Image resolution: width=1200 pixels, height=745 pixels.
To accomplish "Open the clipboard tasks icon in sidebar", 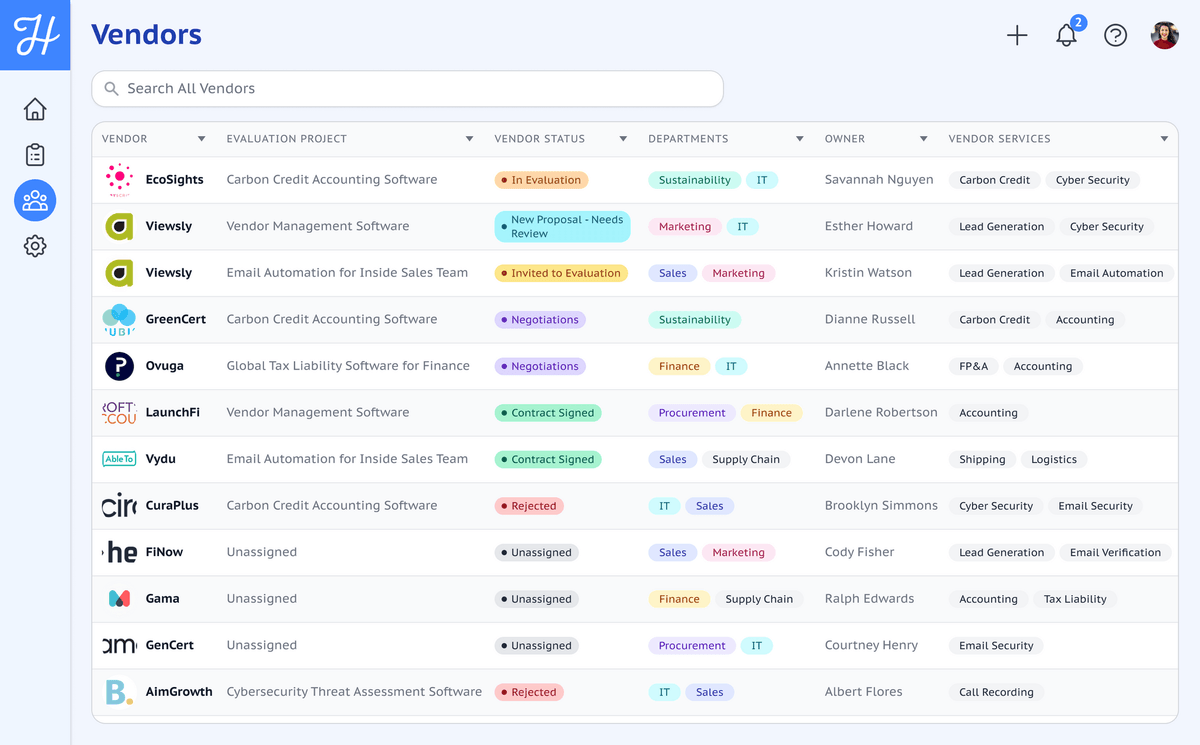I will click(x=35, y=155).
